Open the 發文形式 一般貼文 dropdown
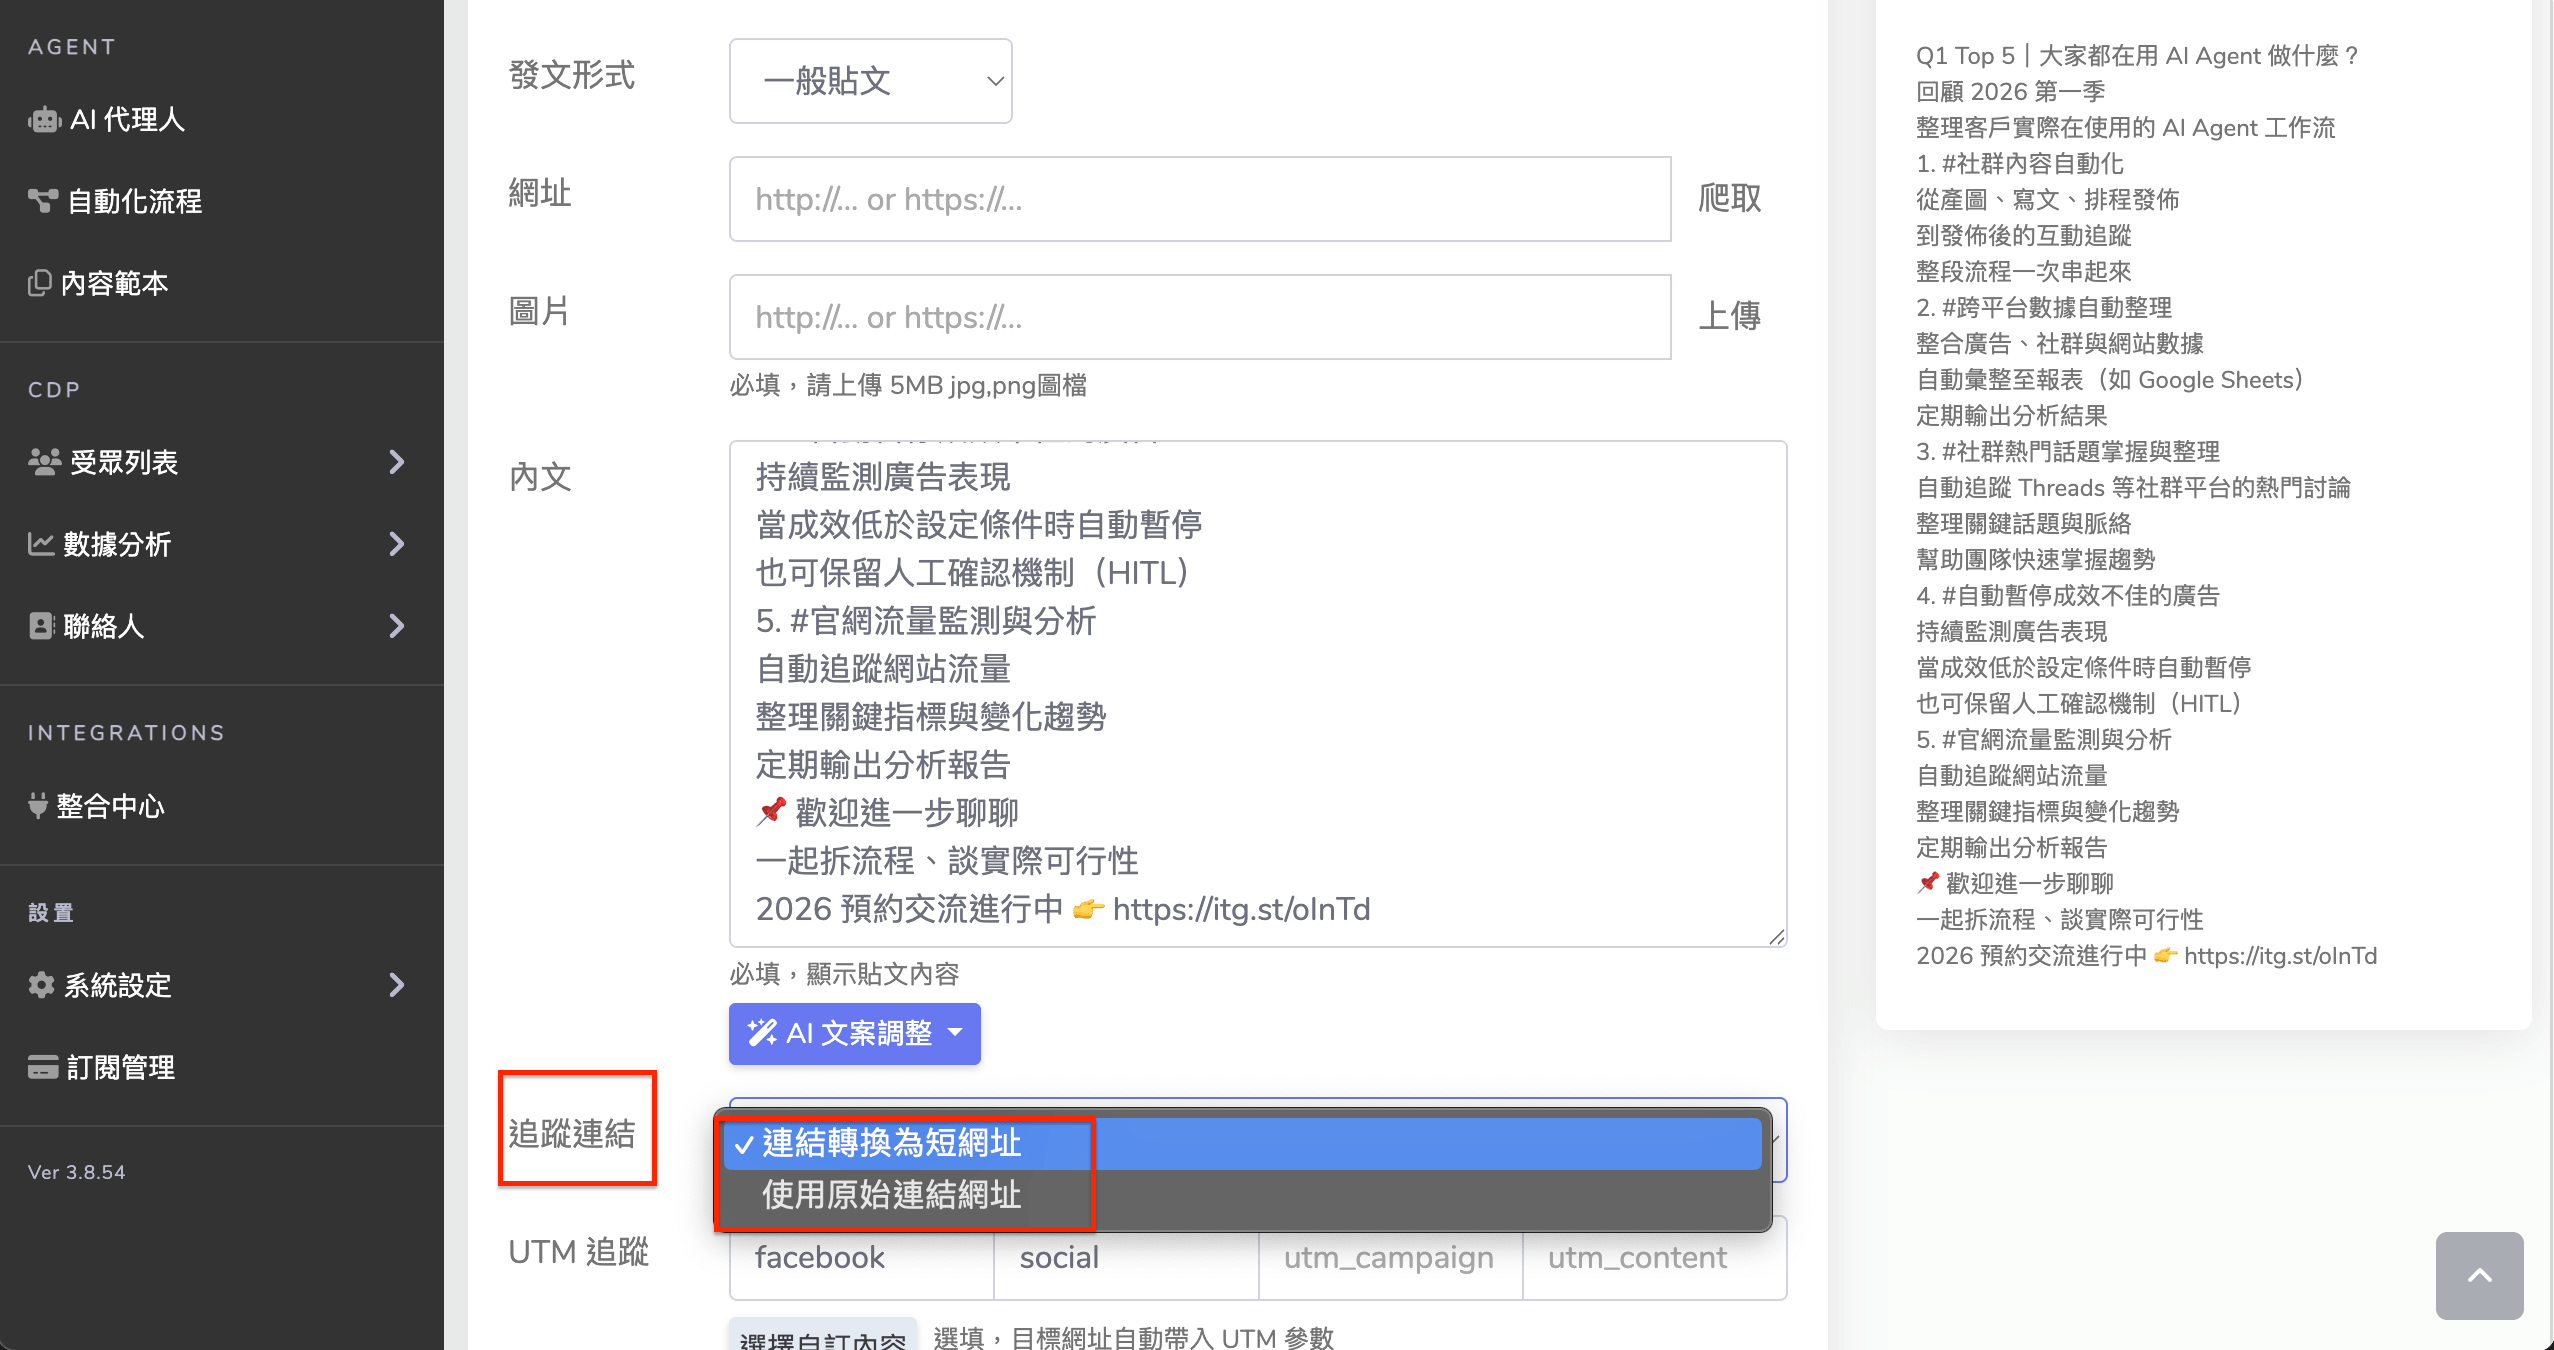This screenshot has height=1350, width=2554. (x=870, y=81)
